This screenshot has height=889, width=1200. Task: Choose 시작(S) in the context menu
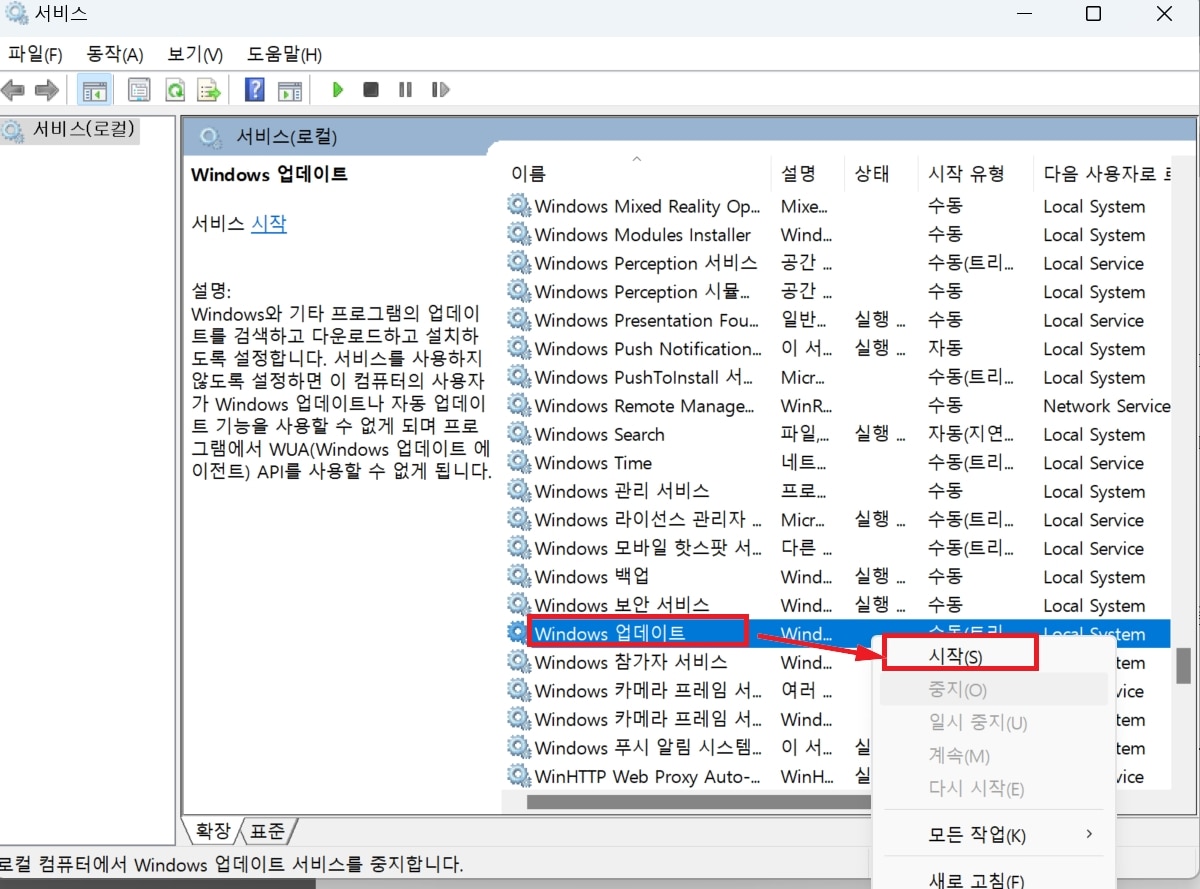pos(956,657)
